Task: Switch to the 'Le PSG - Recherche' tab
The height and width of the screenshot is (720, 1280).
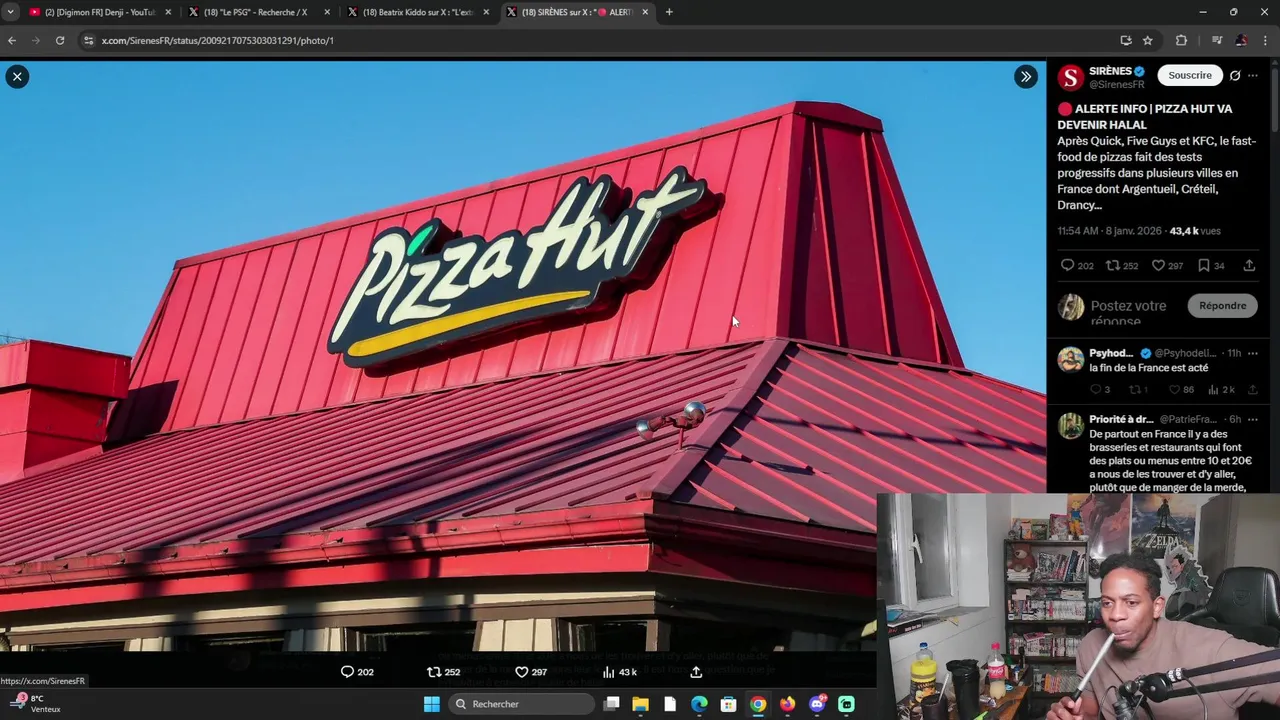Action: (x=255, y=12)
